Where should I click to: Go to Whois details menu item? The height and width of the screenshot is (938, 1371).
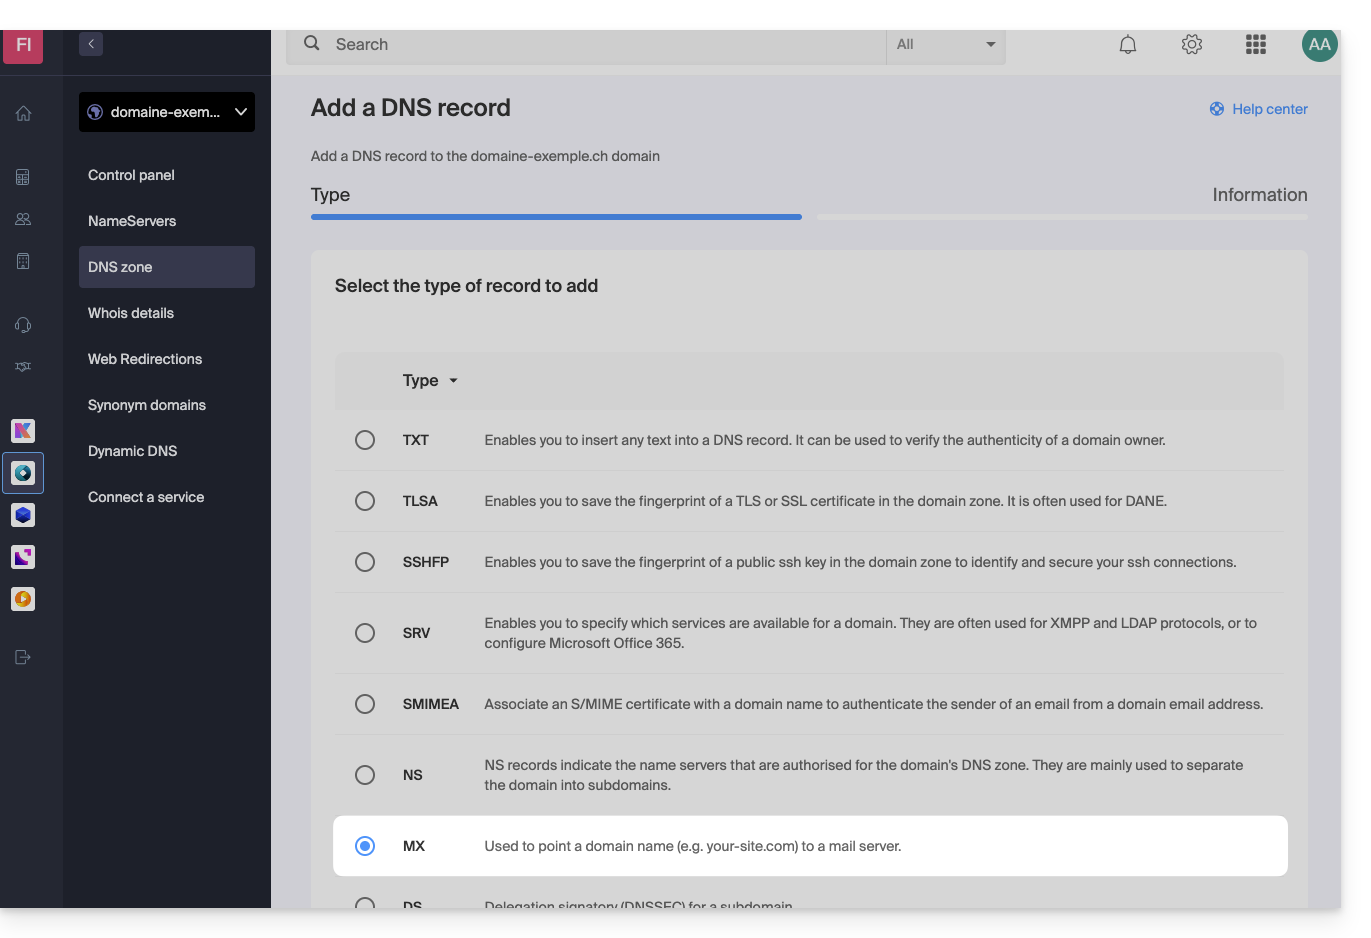pos(131,313)
